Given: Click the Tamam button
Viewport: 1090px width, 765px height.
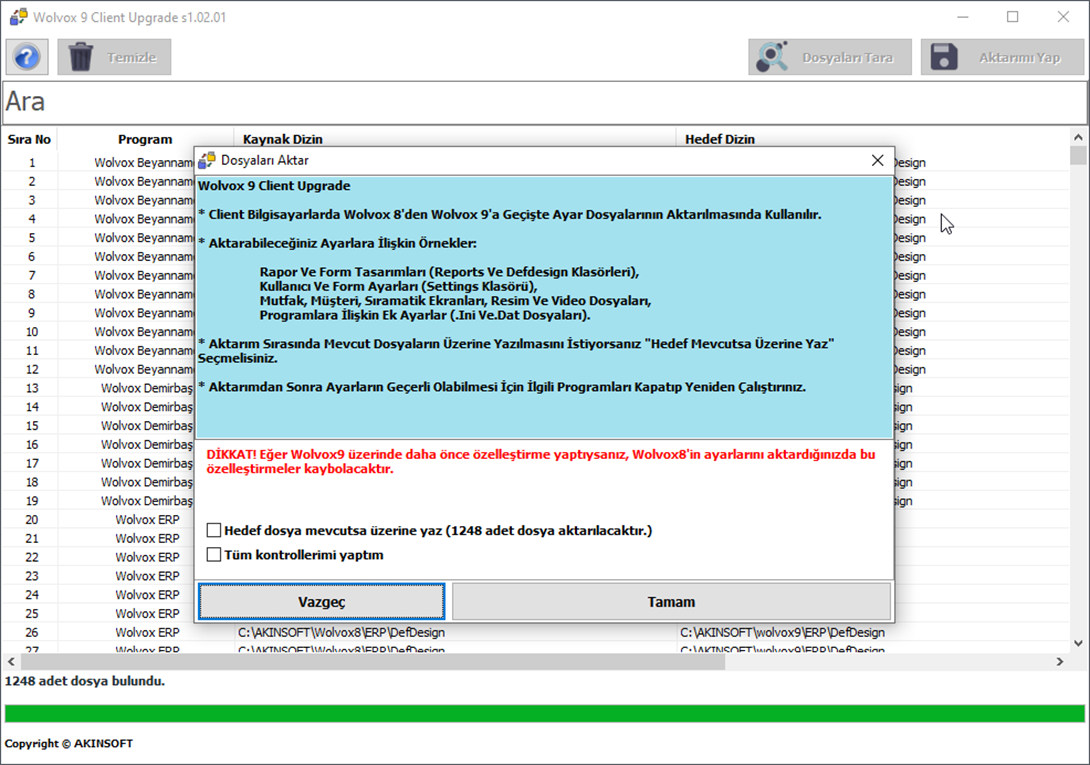Looking at the screenshot, I should click(671, 602).
